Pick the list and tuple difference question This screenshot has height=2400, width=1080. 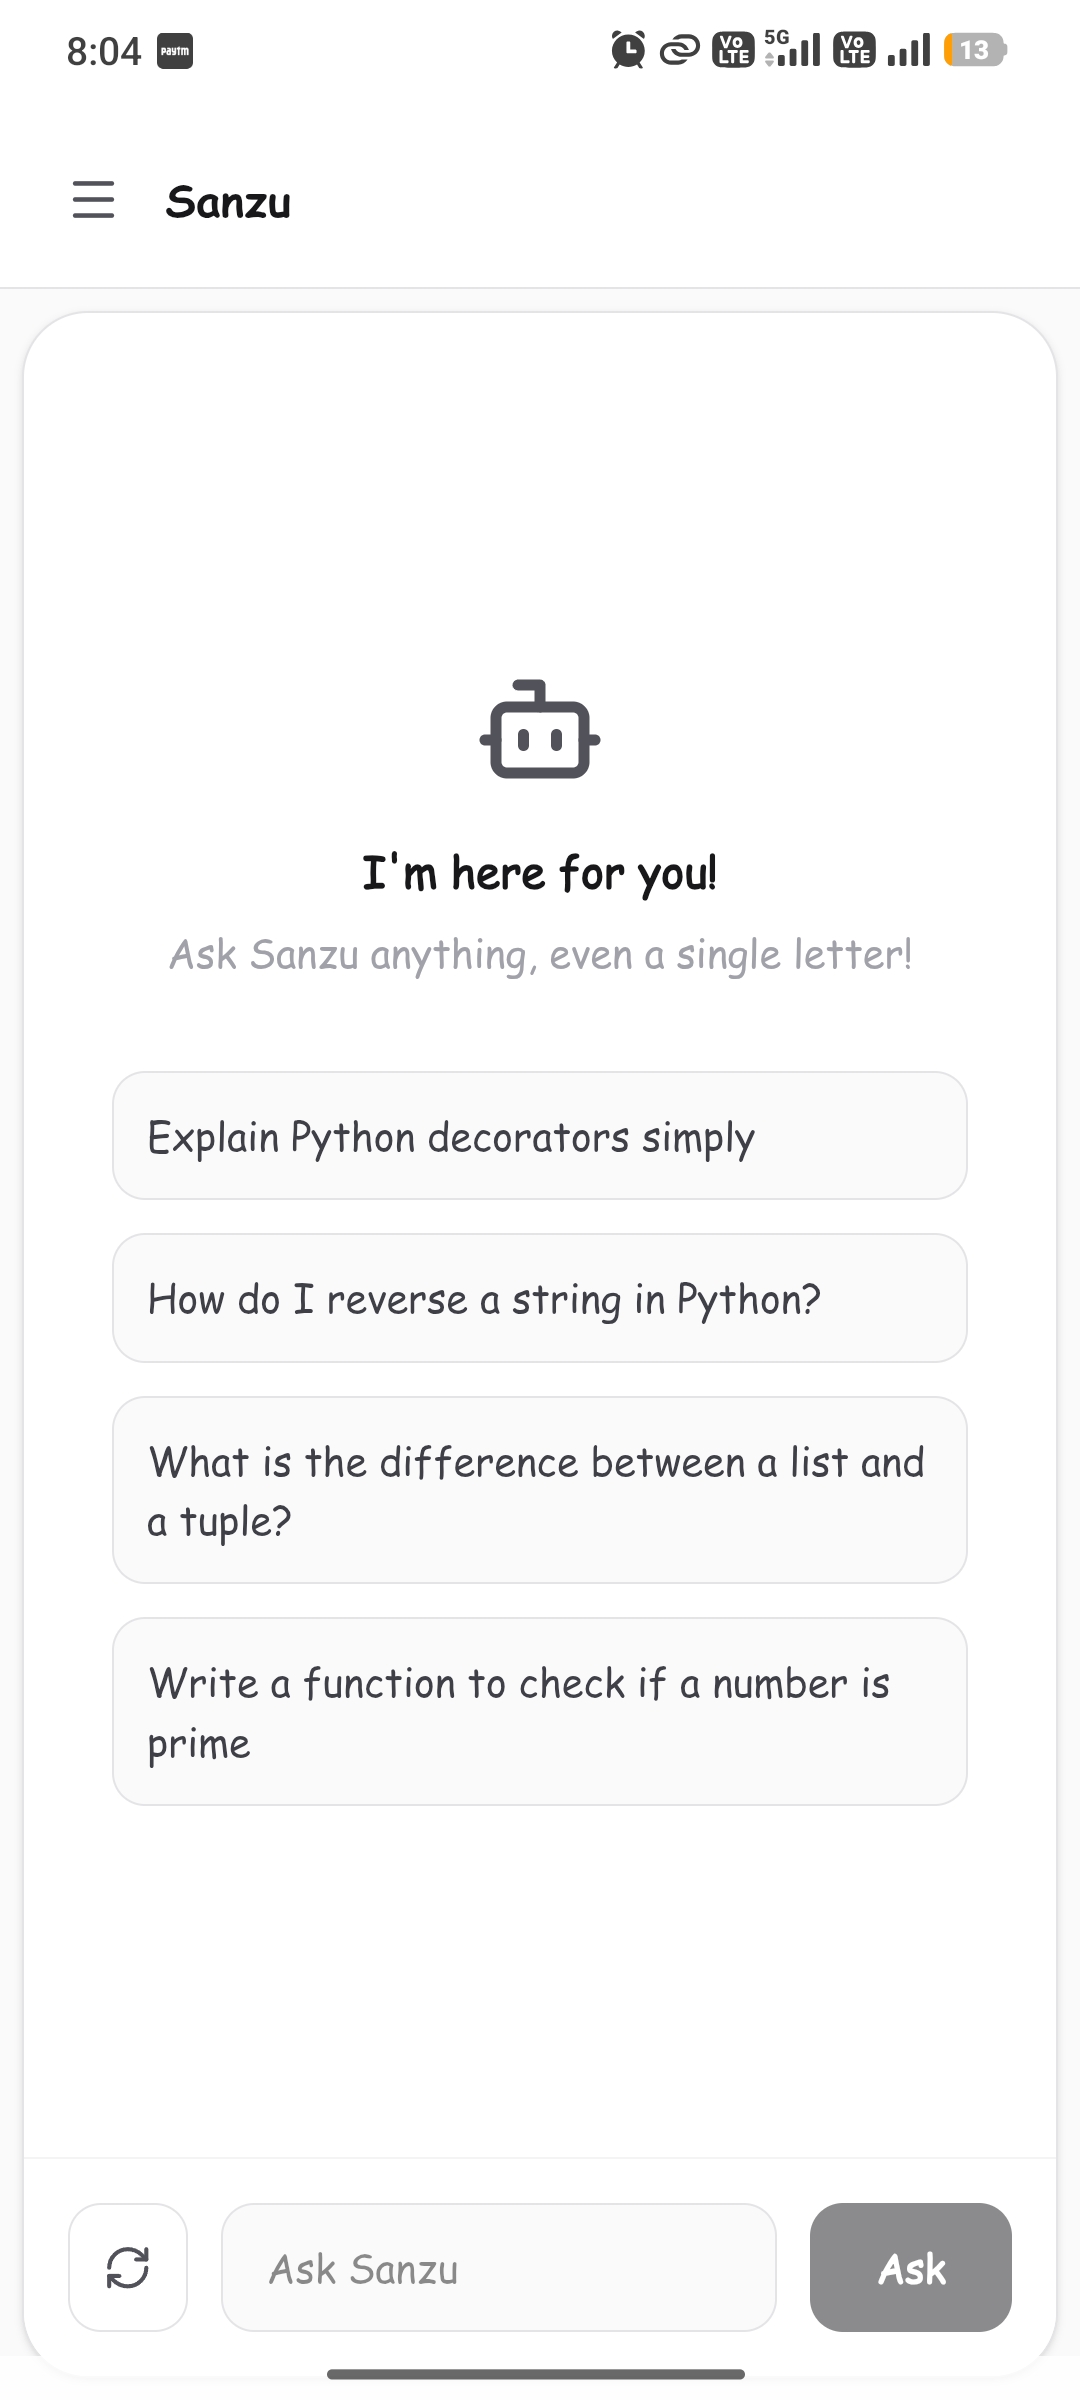tap(540, 1490)
